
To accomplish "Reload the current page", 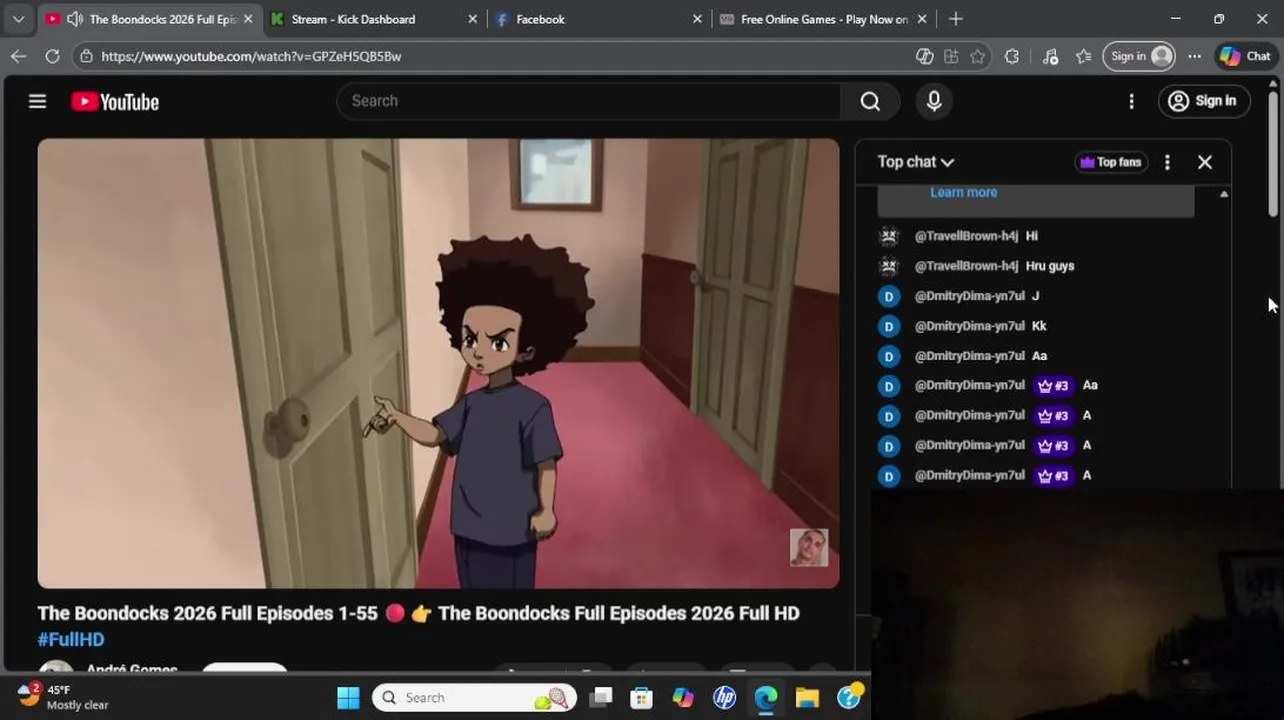I will click(x=52, y=57).
